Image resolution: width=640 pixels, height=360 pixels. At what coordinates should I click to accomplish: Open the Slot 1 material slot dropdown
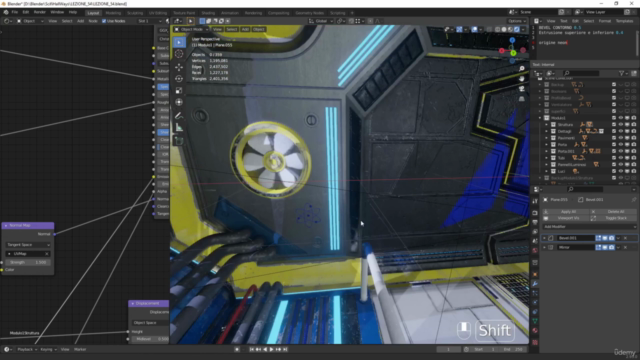coord(150,21)
